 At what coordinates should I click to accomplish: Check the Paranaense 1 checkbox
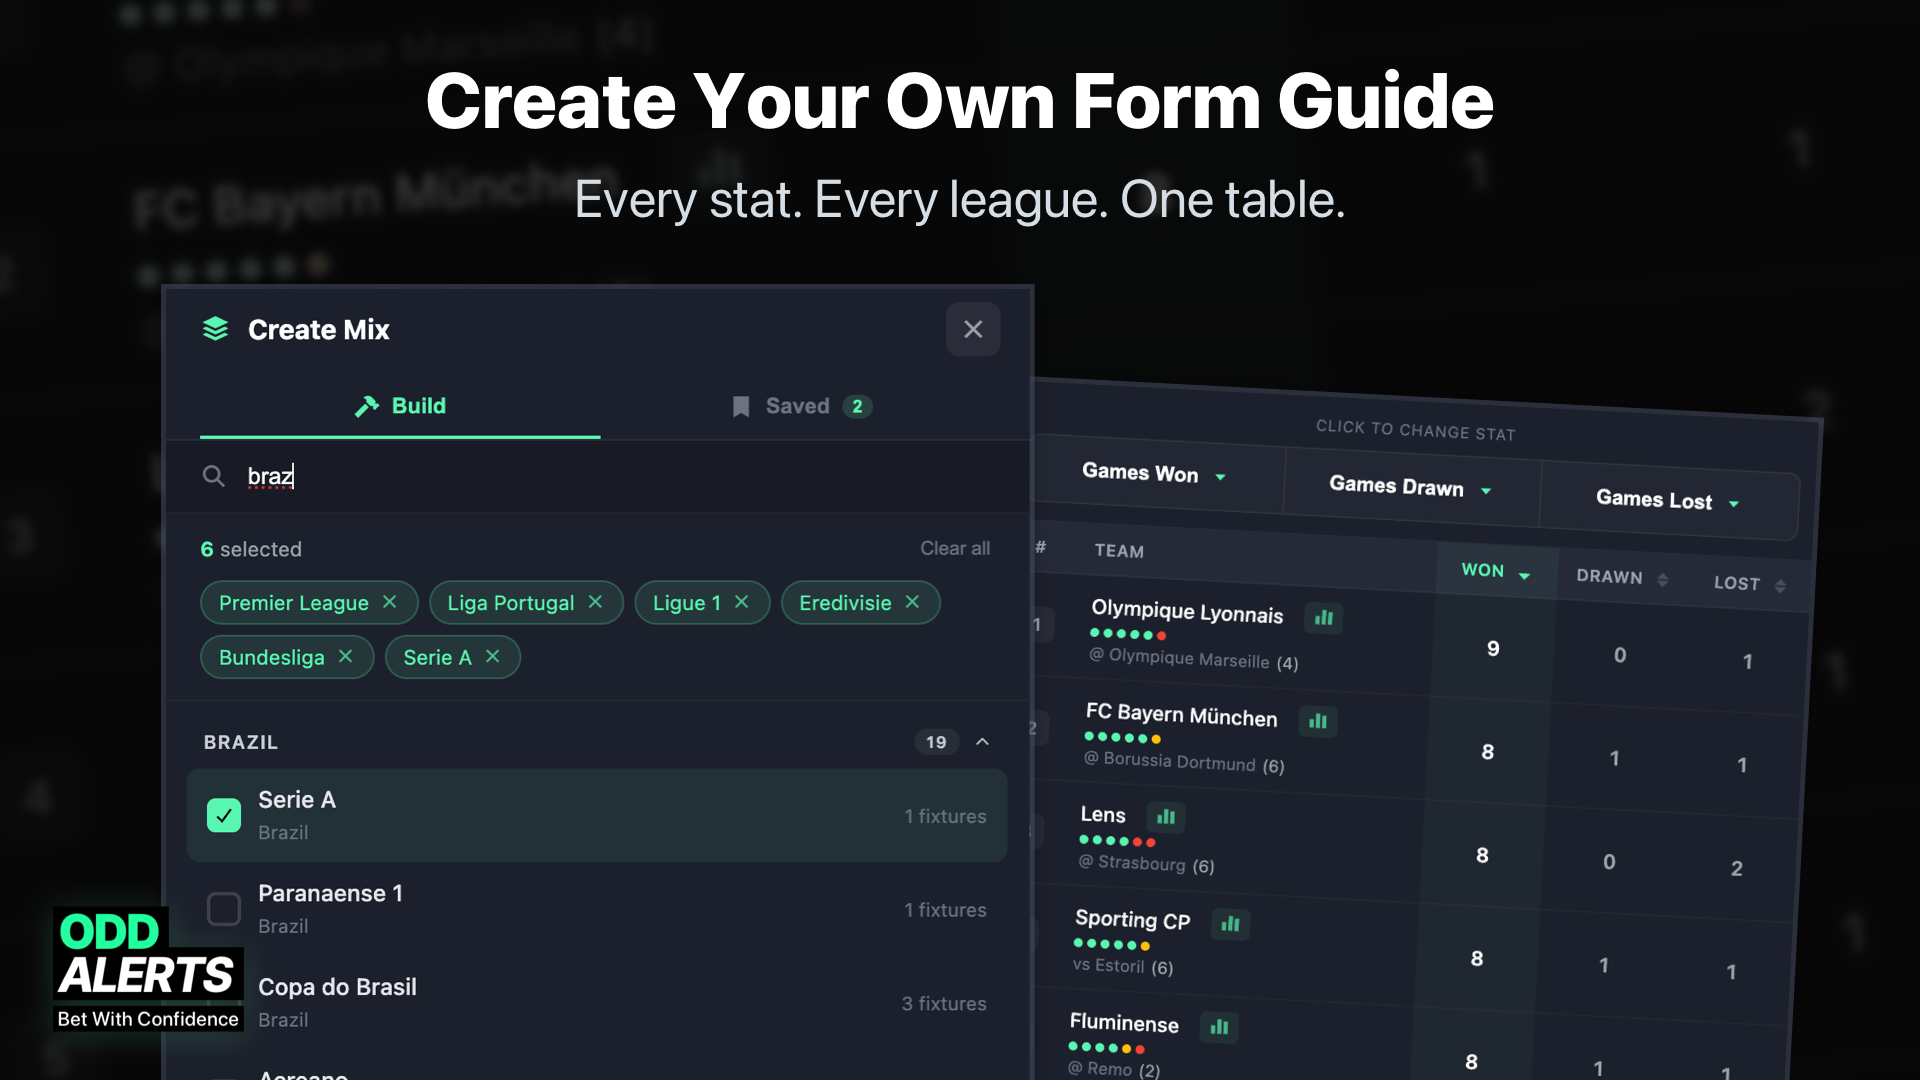(x=224, y=909)
